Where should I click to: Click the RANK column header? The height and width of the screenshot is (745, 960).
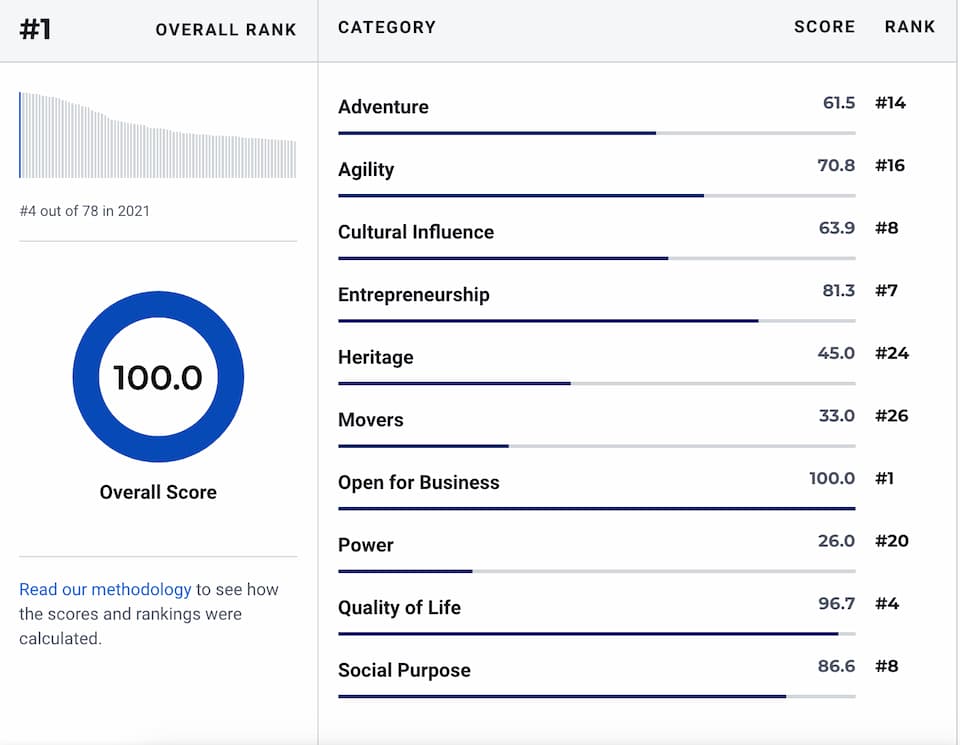click(x=909, y=28)
